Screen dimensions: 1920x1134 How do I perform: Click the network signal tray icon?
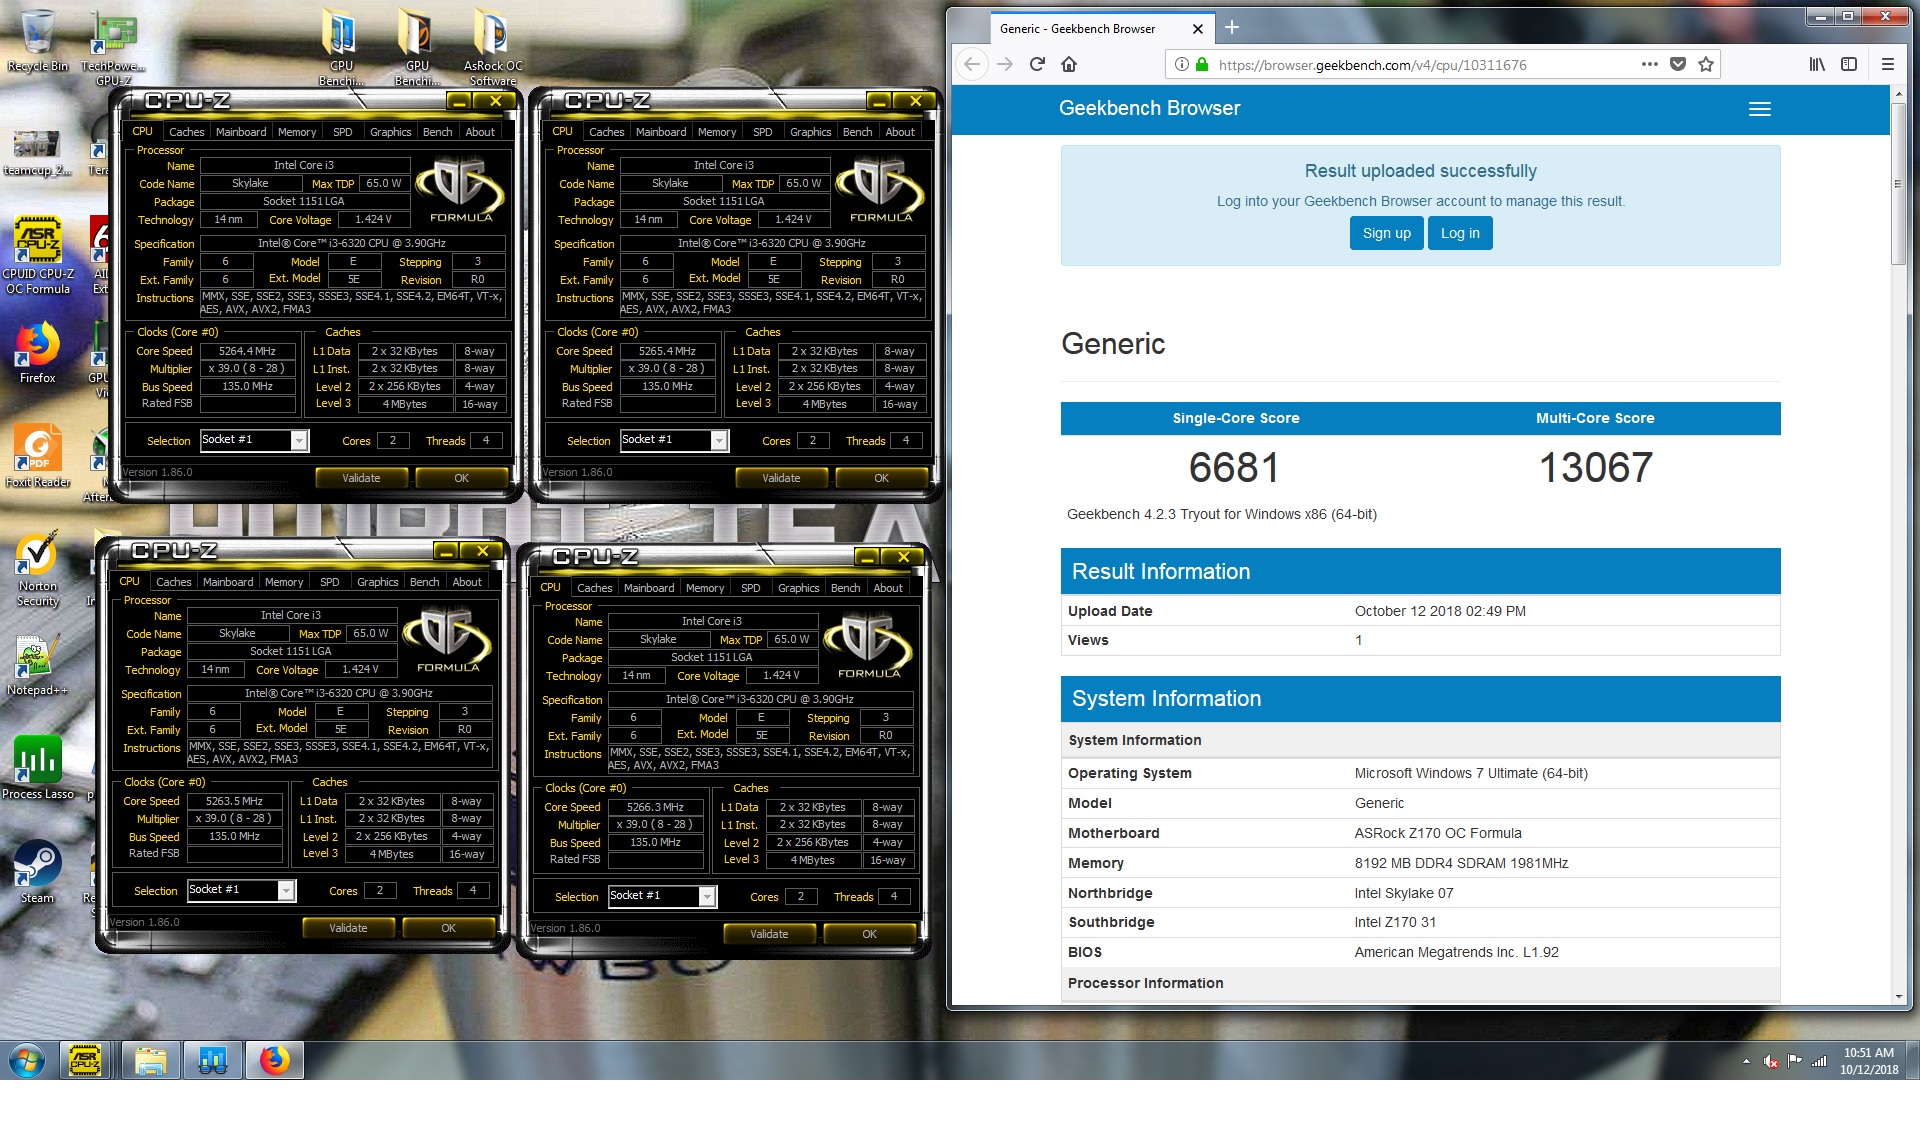click(x=1819, y=1061)
